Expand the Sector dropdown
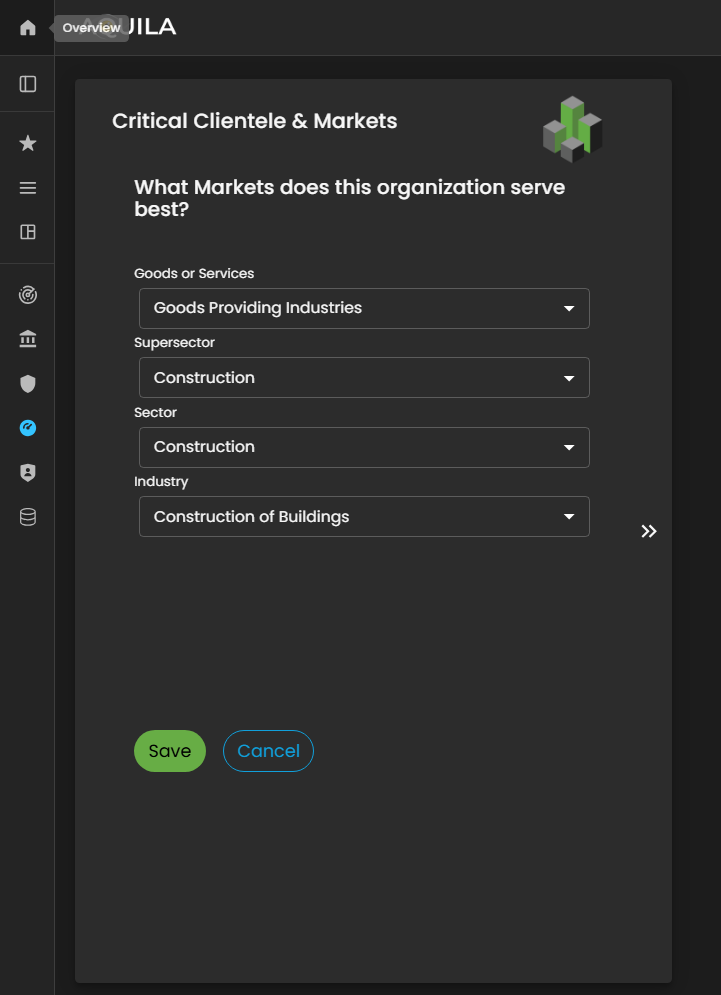Viewport: 721px width, 995px height. (364, 447)
